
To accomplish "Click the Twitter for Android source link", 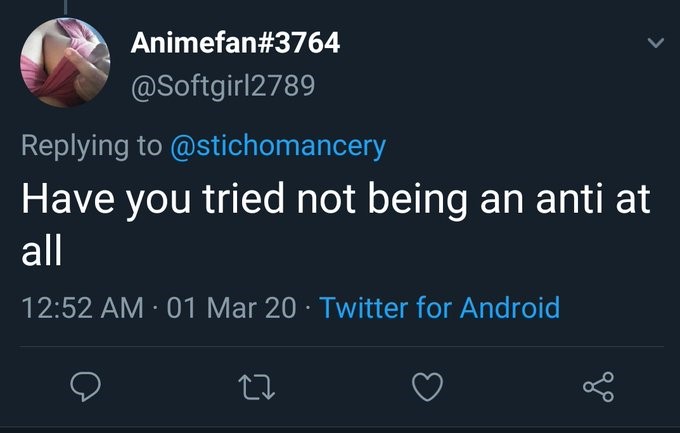I will 439,306.
